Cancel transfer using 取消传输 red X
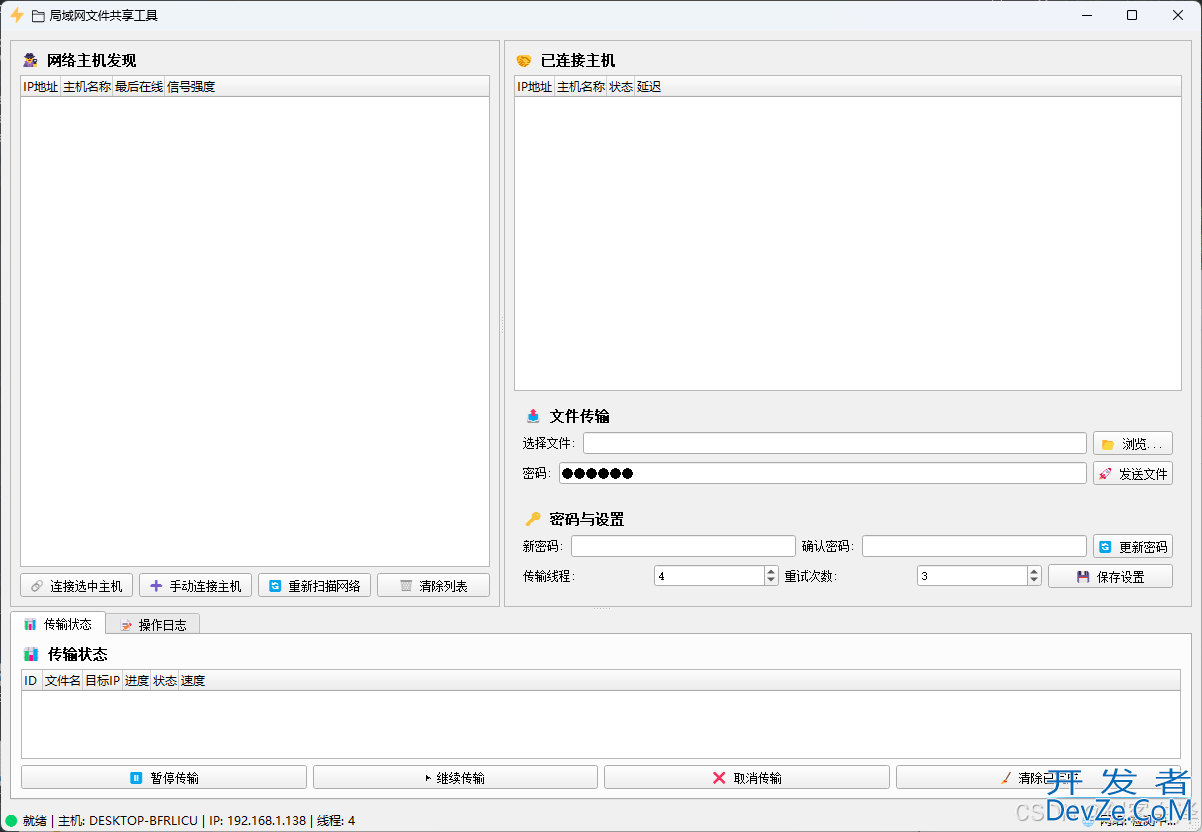Viewport: 1202px width, 832px height. [x=746, y=778]
